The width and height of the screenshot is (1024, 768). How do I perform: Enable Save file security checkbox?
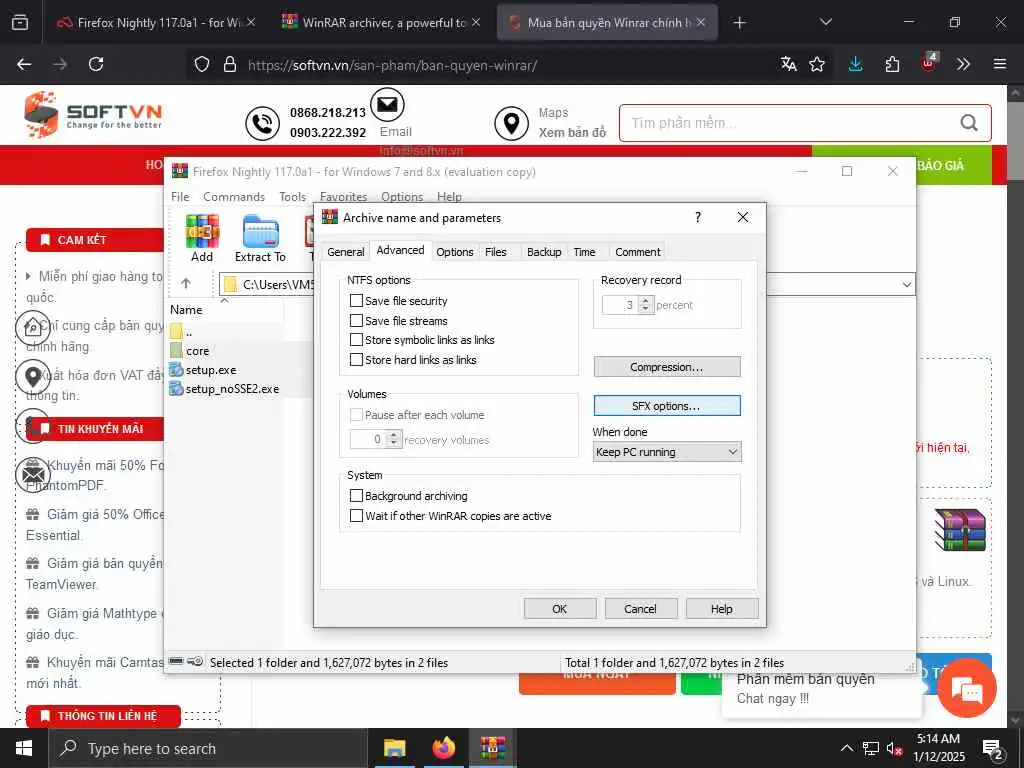pos(357,301)
